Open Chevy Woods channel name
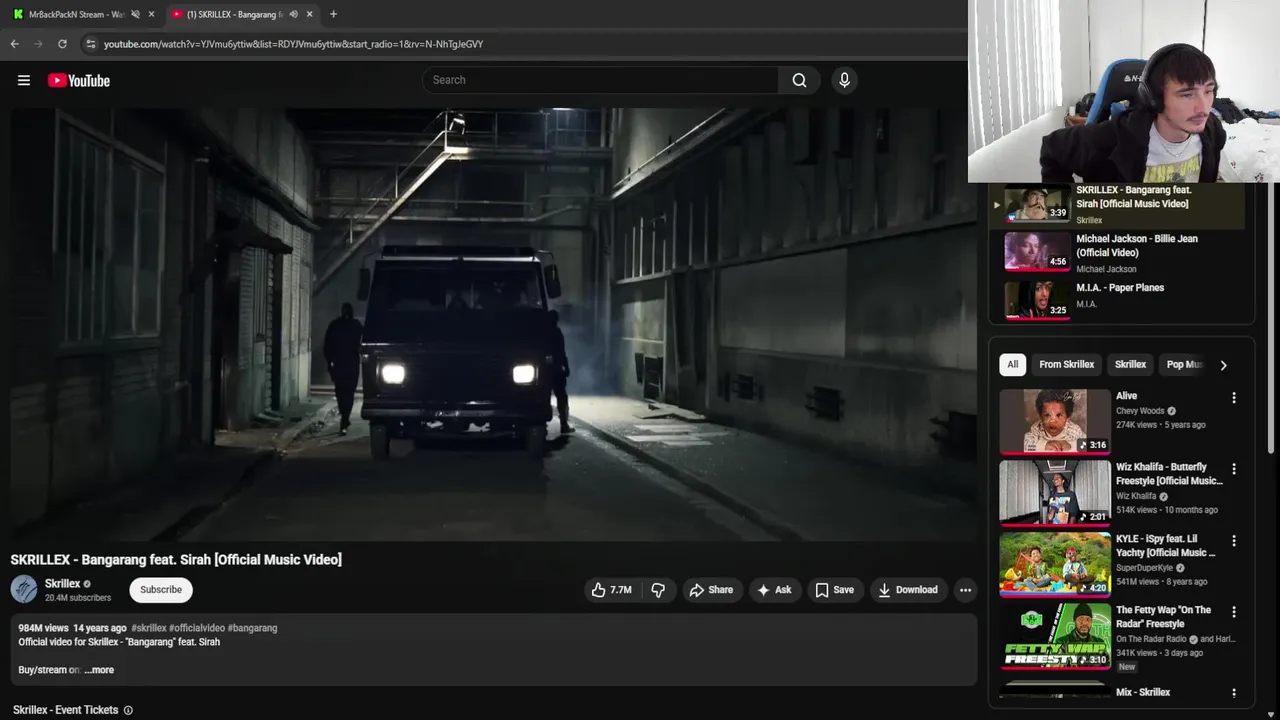This screenshot has height=720, width=1280. [x=1140, y=411]
